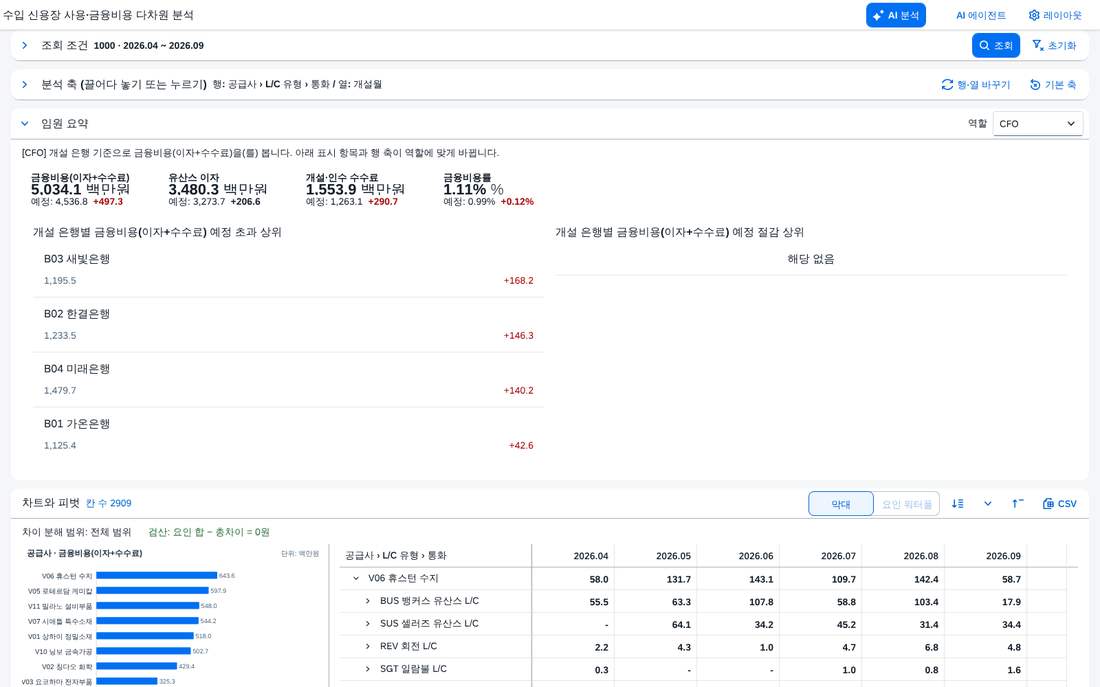The height and width of the screenshot is (687, 1100).
Task: Expand the SGT 일람불 L/C row
Action: [x=368, y=669]
